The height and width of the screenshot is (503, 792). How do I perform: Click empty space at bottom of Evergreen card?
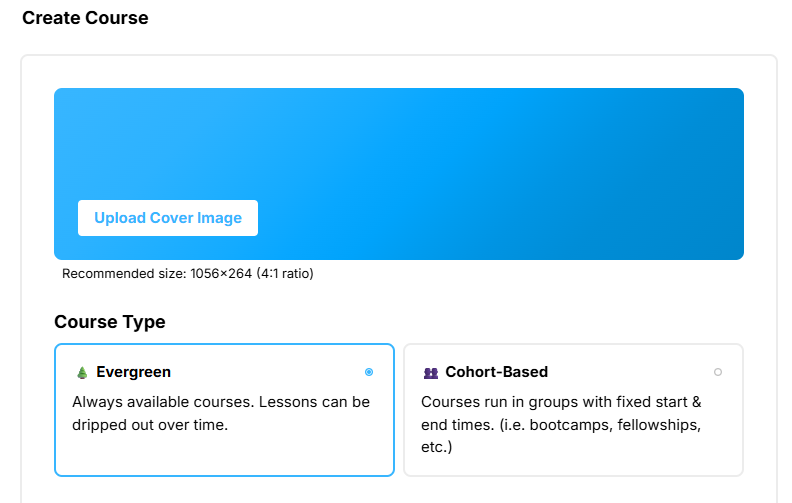[224, 455]
